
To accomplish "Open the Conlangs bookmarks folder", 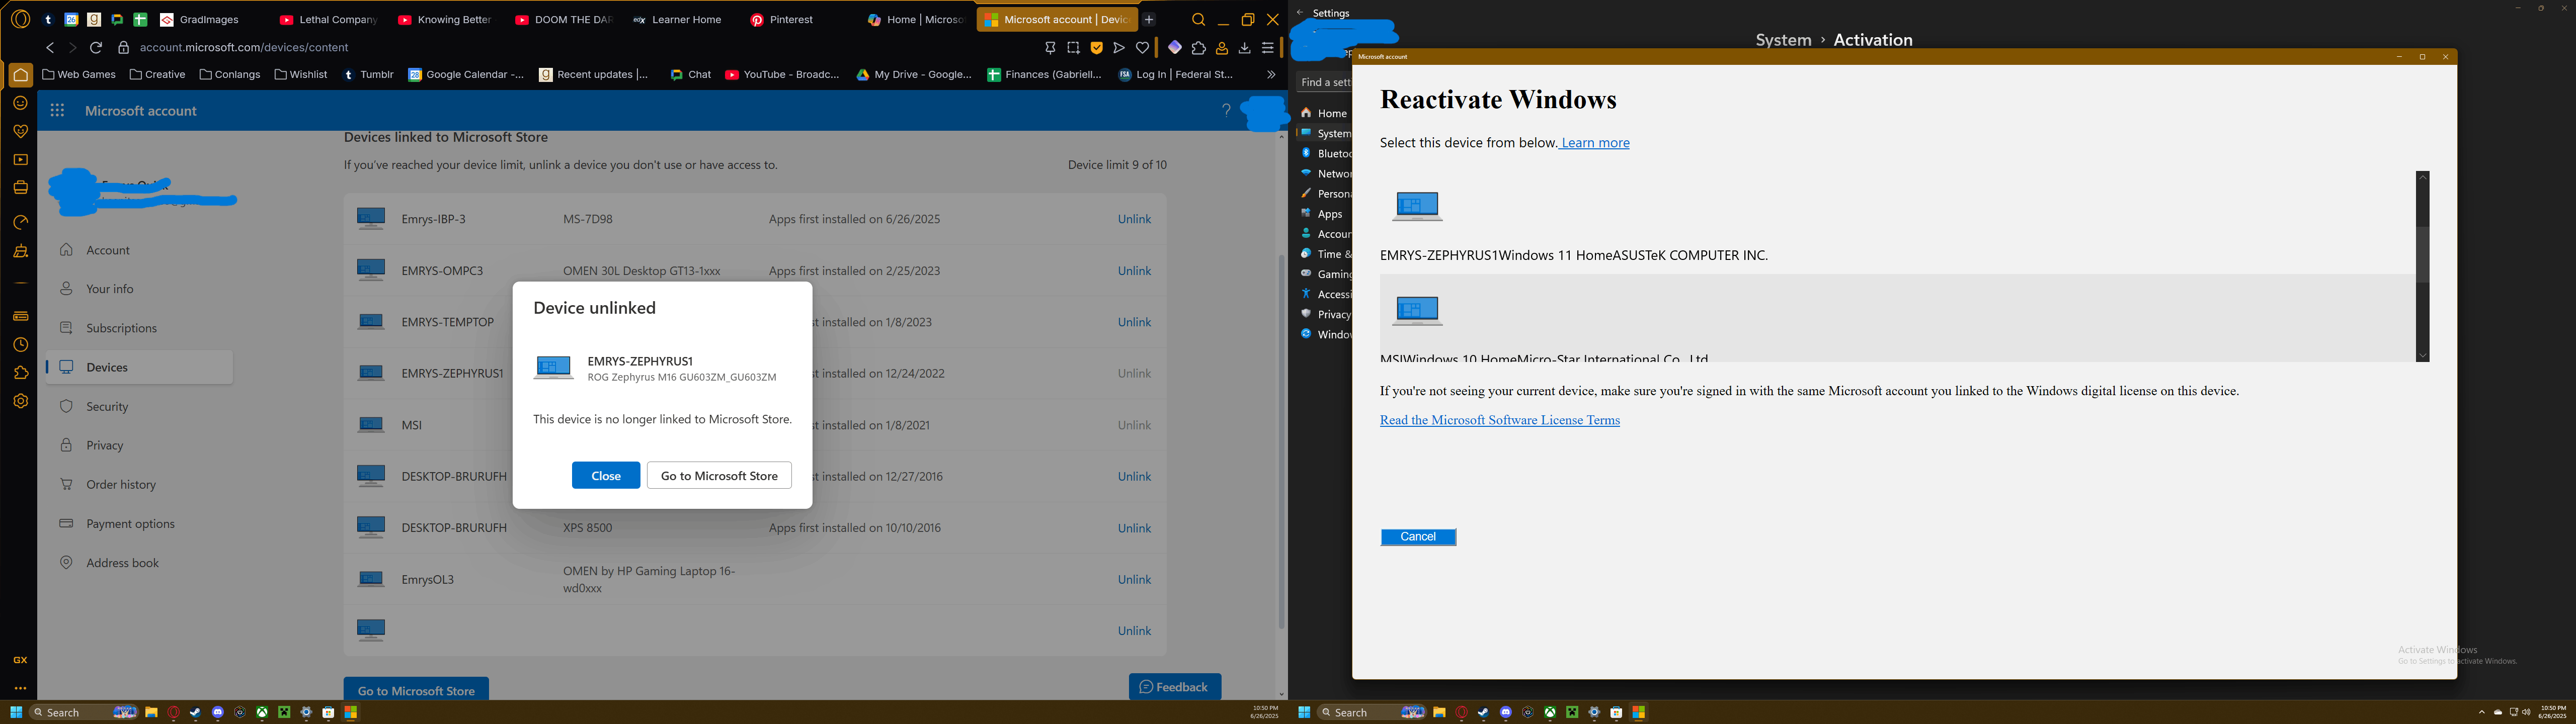I will (x=230, y=75).
